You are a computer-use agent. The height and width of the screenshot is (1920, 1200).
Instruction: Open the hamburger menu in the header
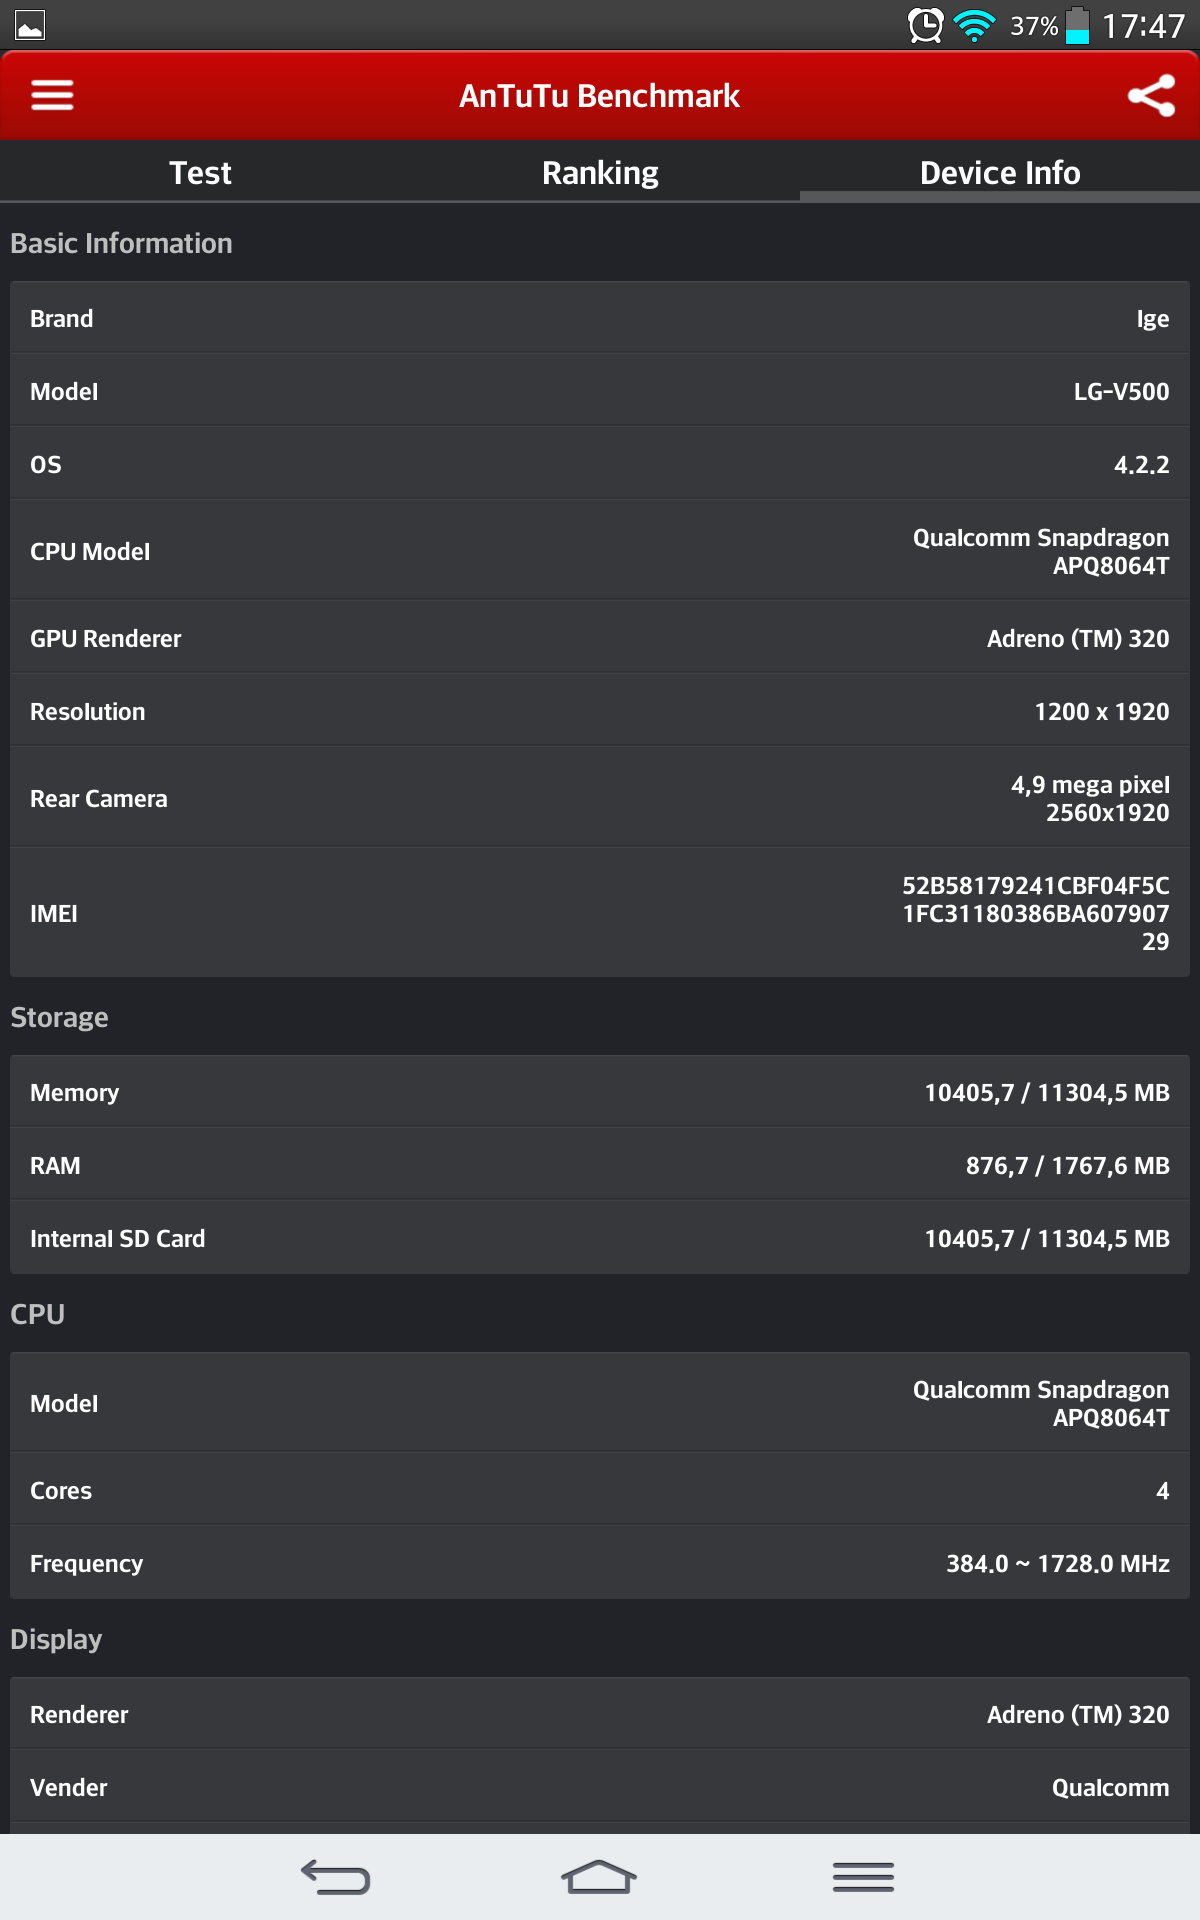(52, 95)
